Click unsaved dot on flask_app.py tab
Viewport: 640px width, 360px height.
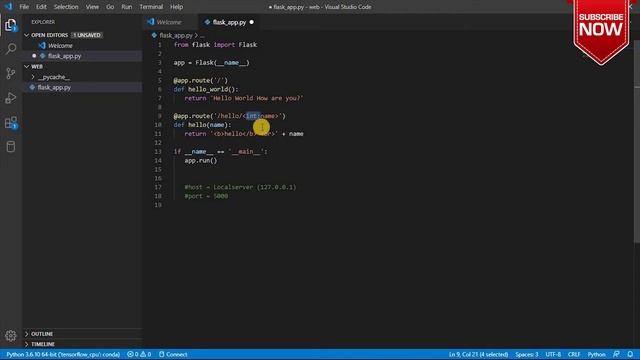point(252,22)
